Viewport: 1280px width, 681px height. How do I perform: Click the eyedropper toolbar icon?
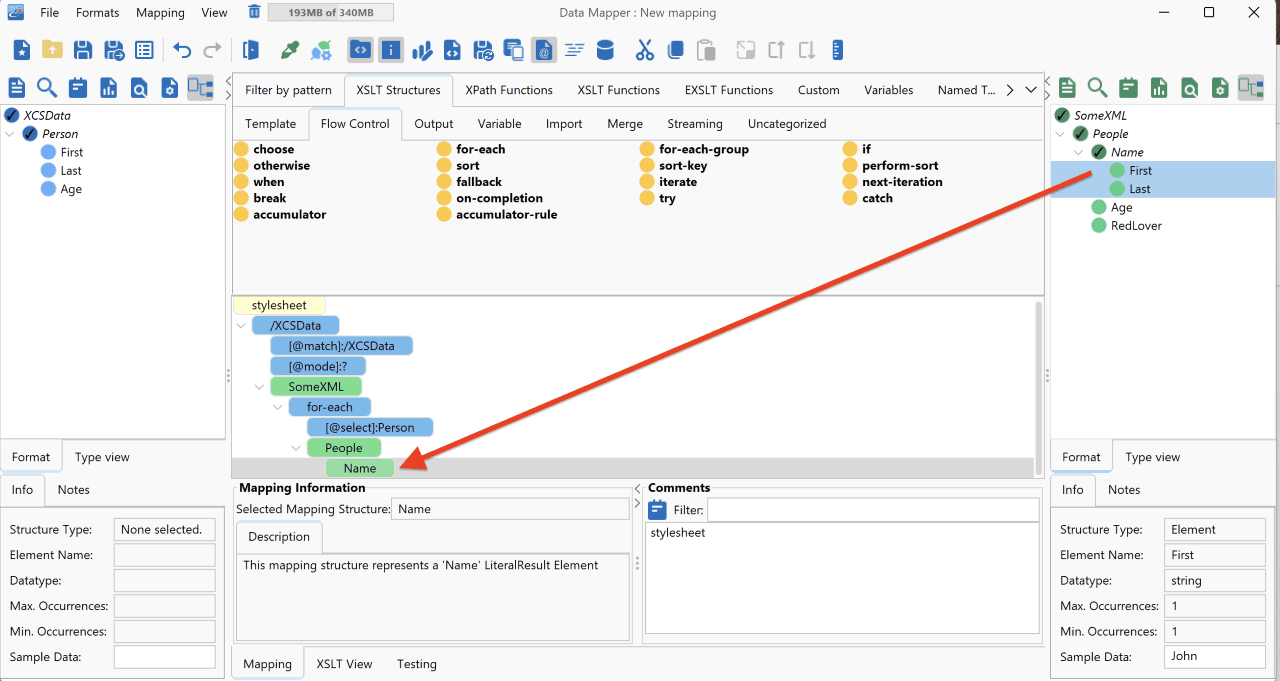click(290, 50)
